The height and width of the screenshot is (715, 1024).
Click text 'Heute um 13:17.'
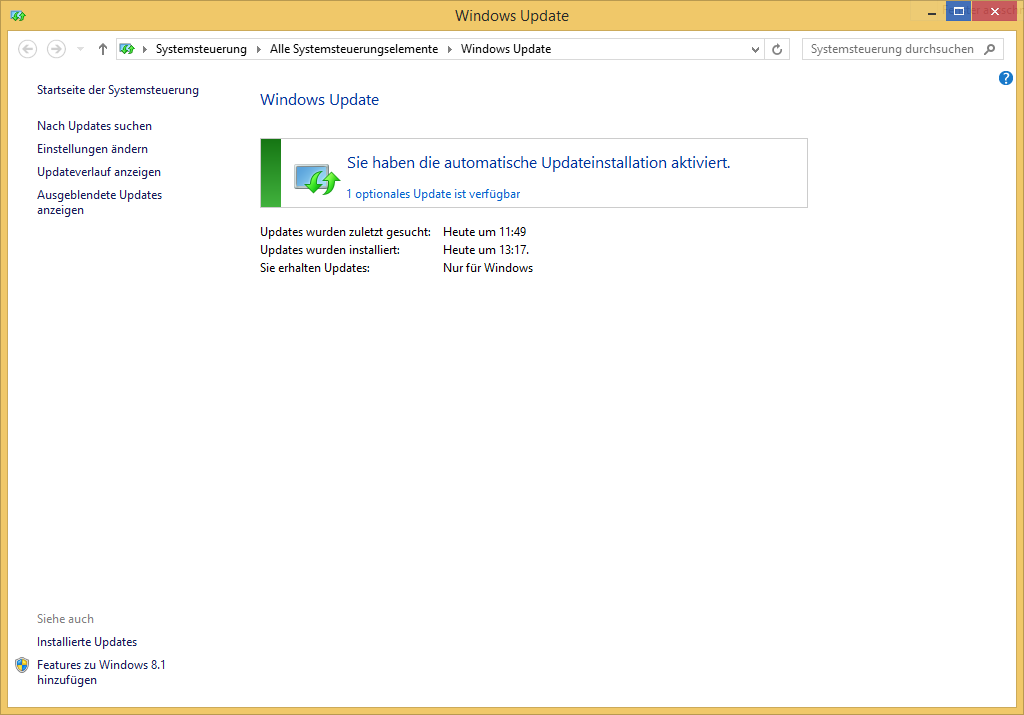[x=486, y=250]
